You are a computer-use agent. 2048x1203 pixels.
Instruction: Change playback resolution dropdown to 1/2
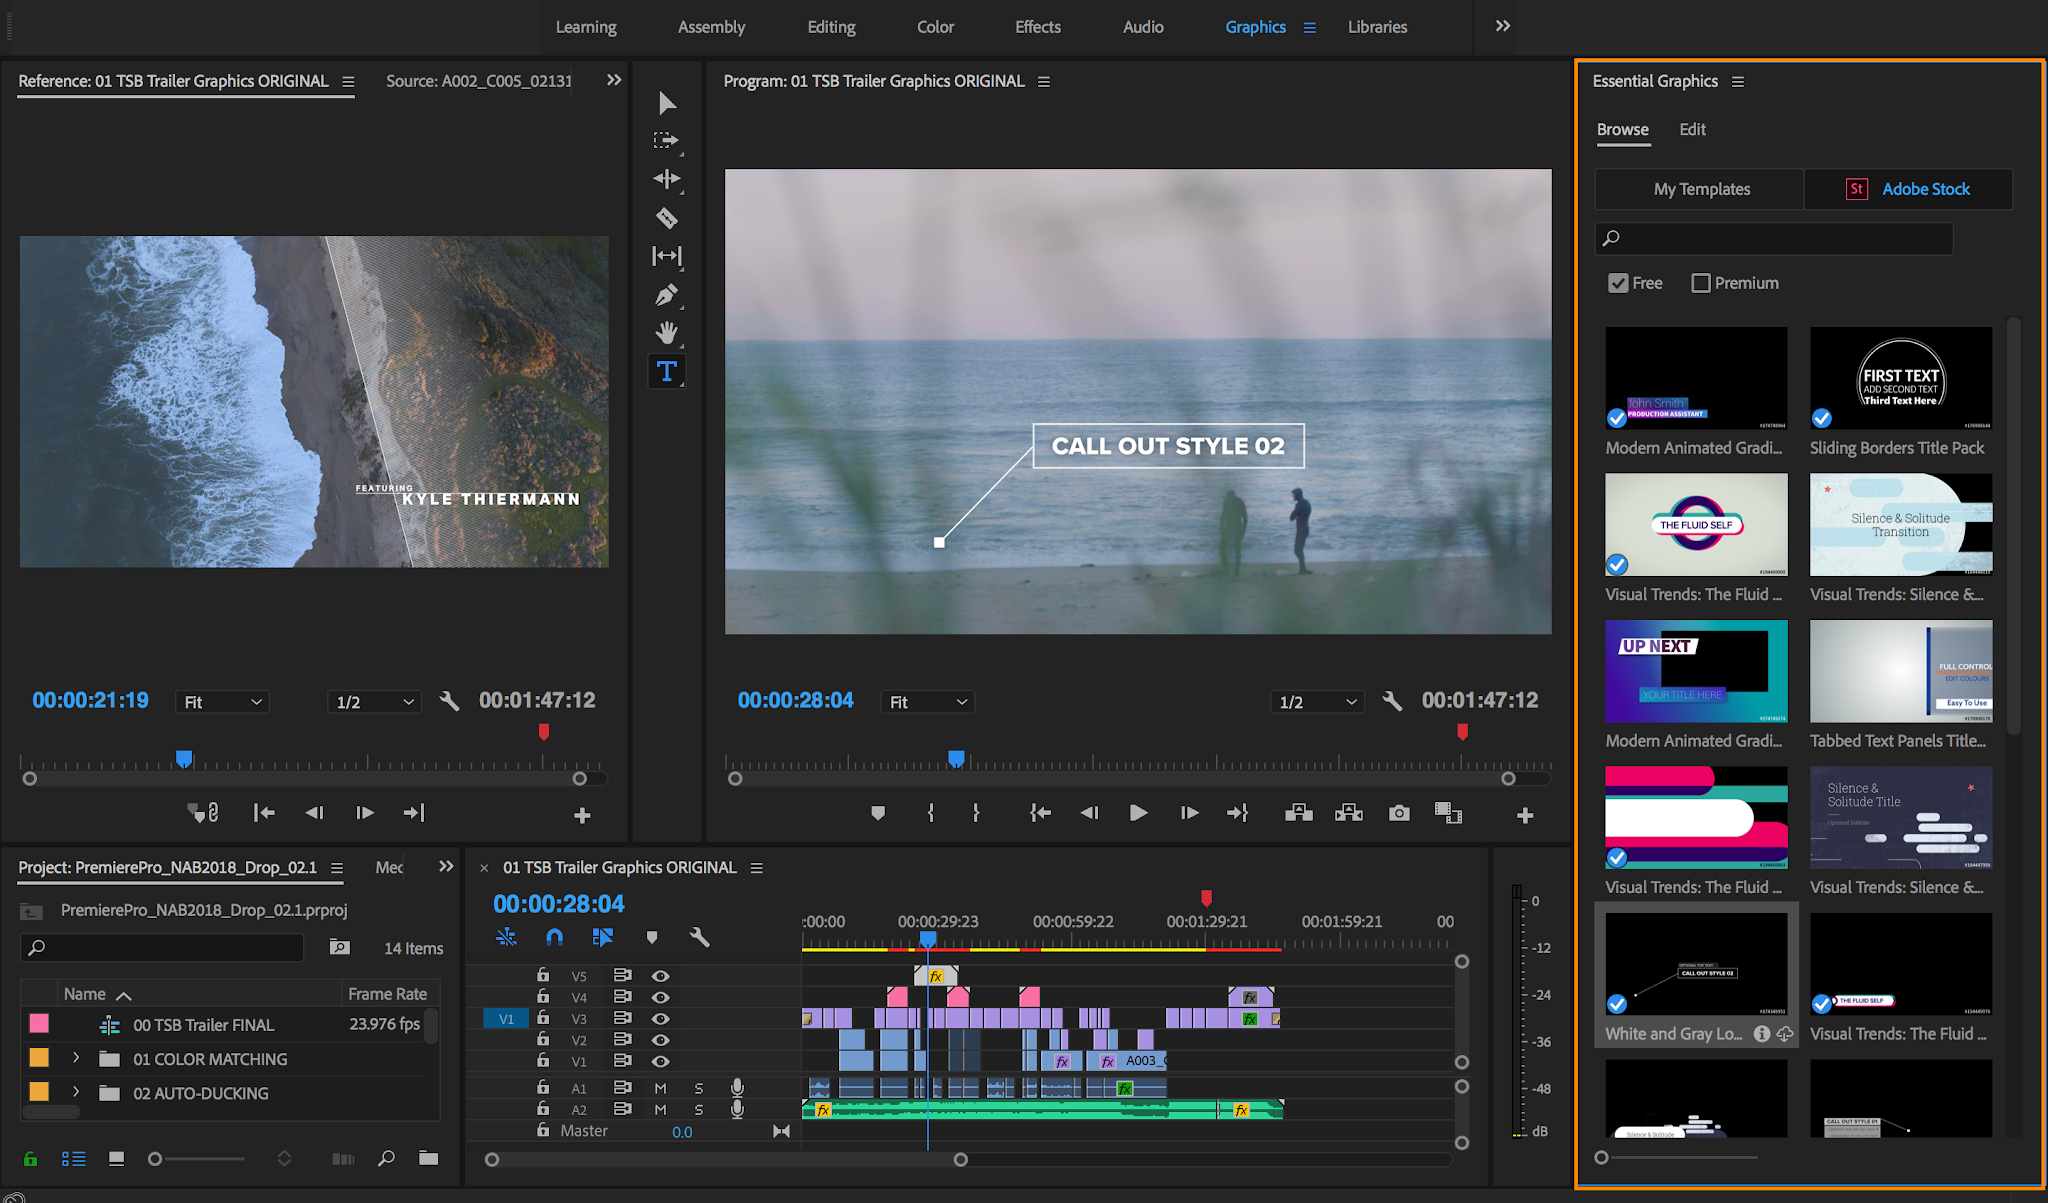pos(1318,700)
